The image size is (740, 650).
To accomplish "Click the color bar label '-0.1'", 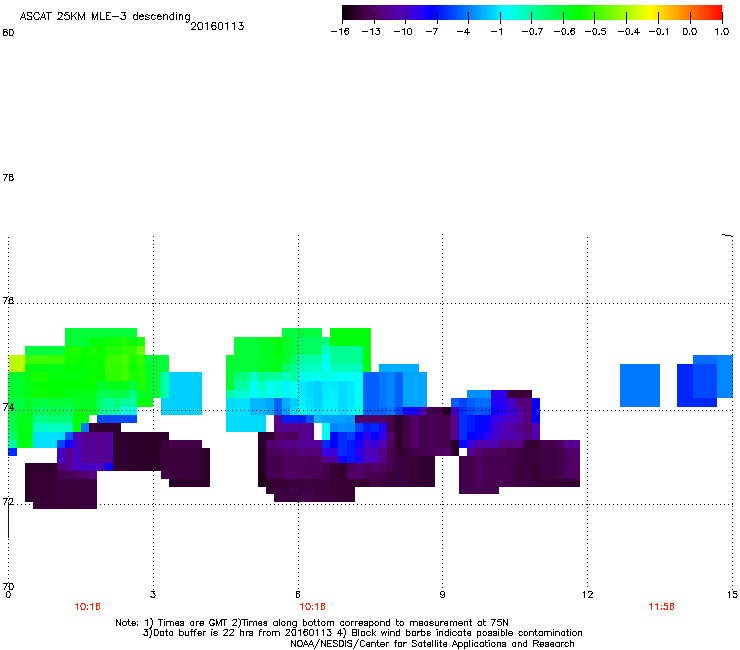I will [x=658, y=32].
